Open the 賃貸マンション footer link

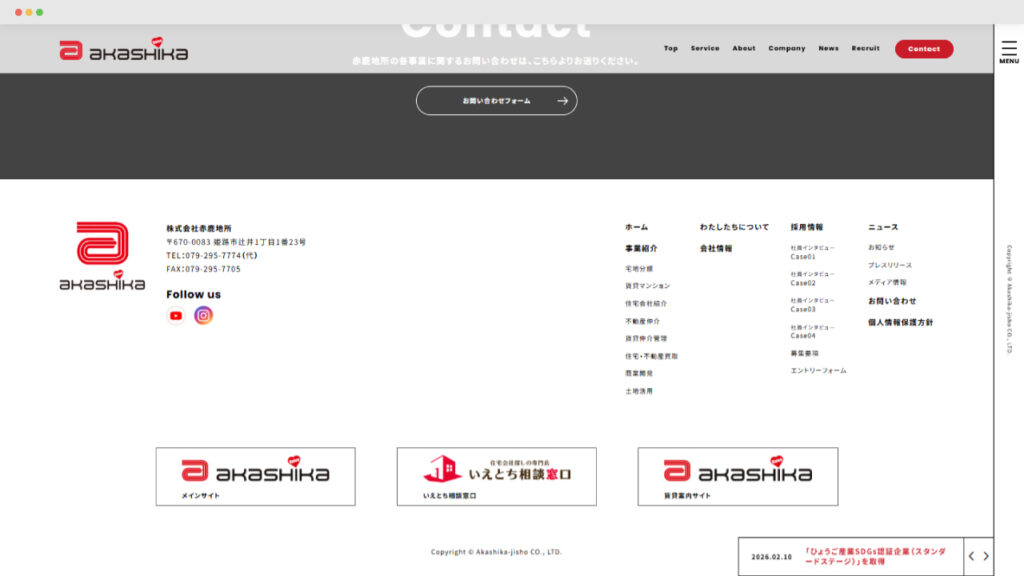pyautogui.click(x=647, y=286)
